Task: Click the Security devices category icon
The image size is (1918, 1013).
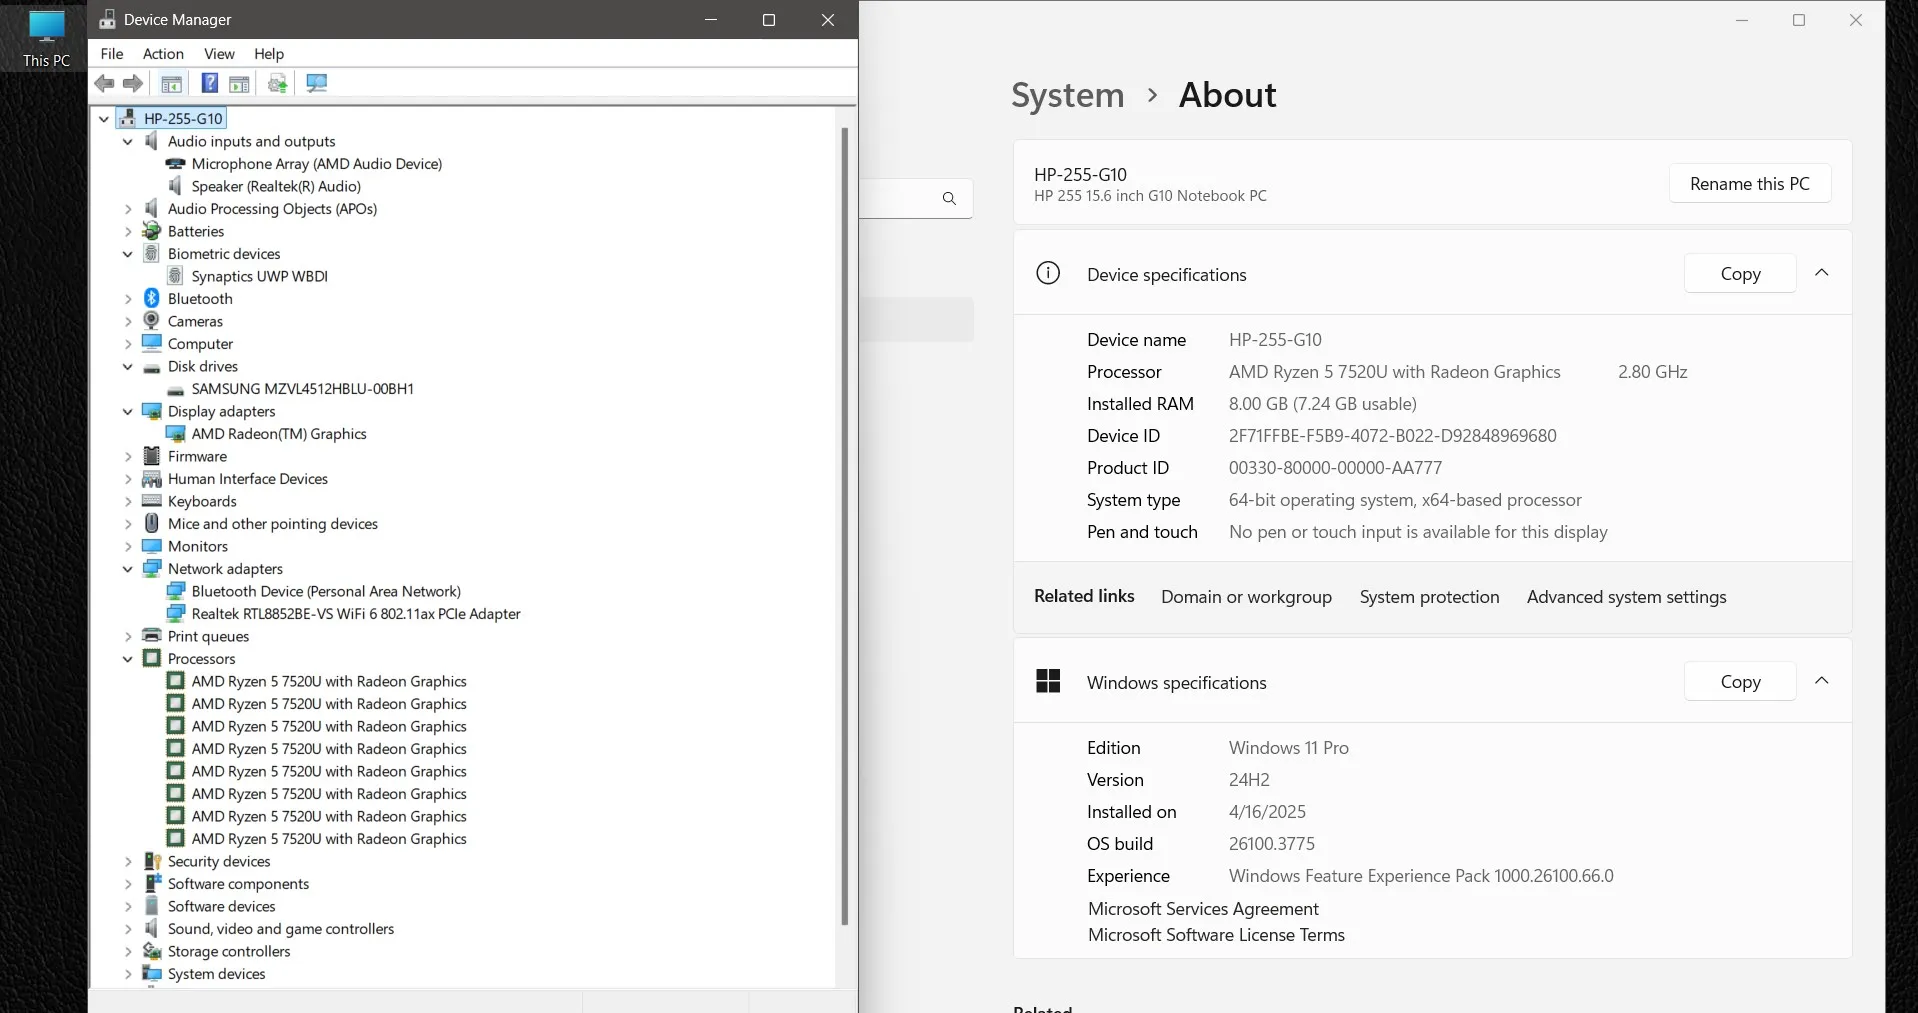Action: (152, 861)
